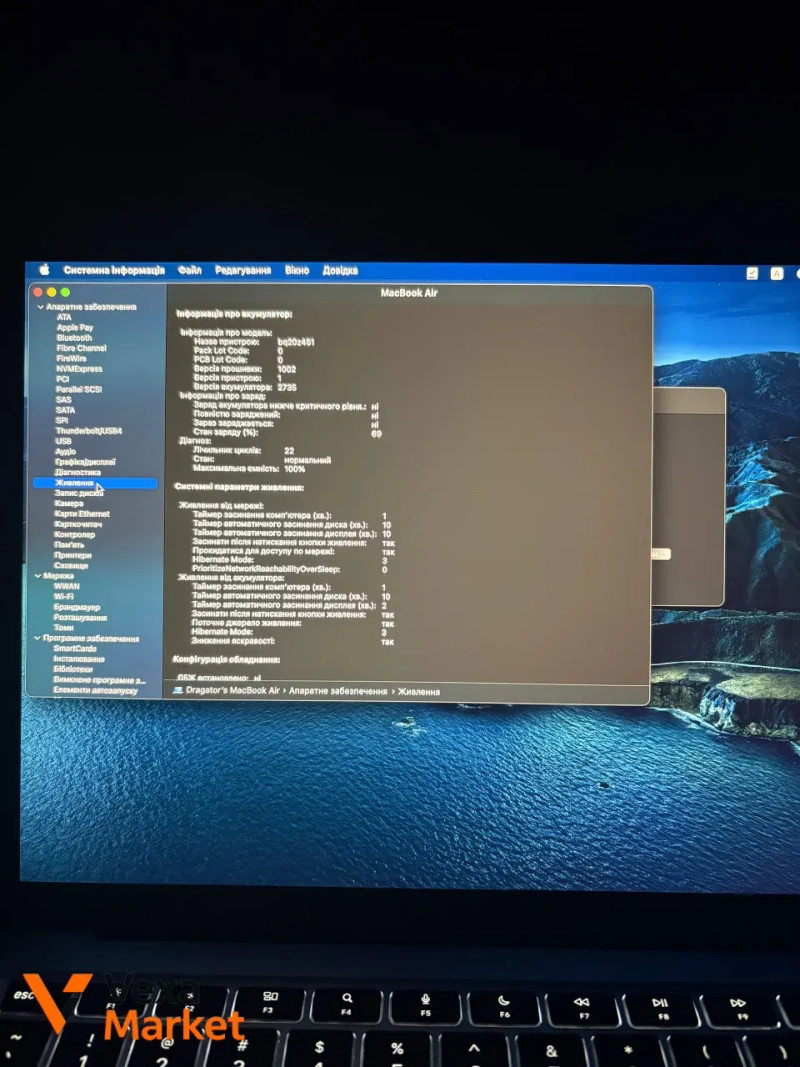Click Dragator's MacBook Air in path bar
Image resolution: width=800 pixels, height=1067 pixels.
click(233, 690)
